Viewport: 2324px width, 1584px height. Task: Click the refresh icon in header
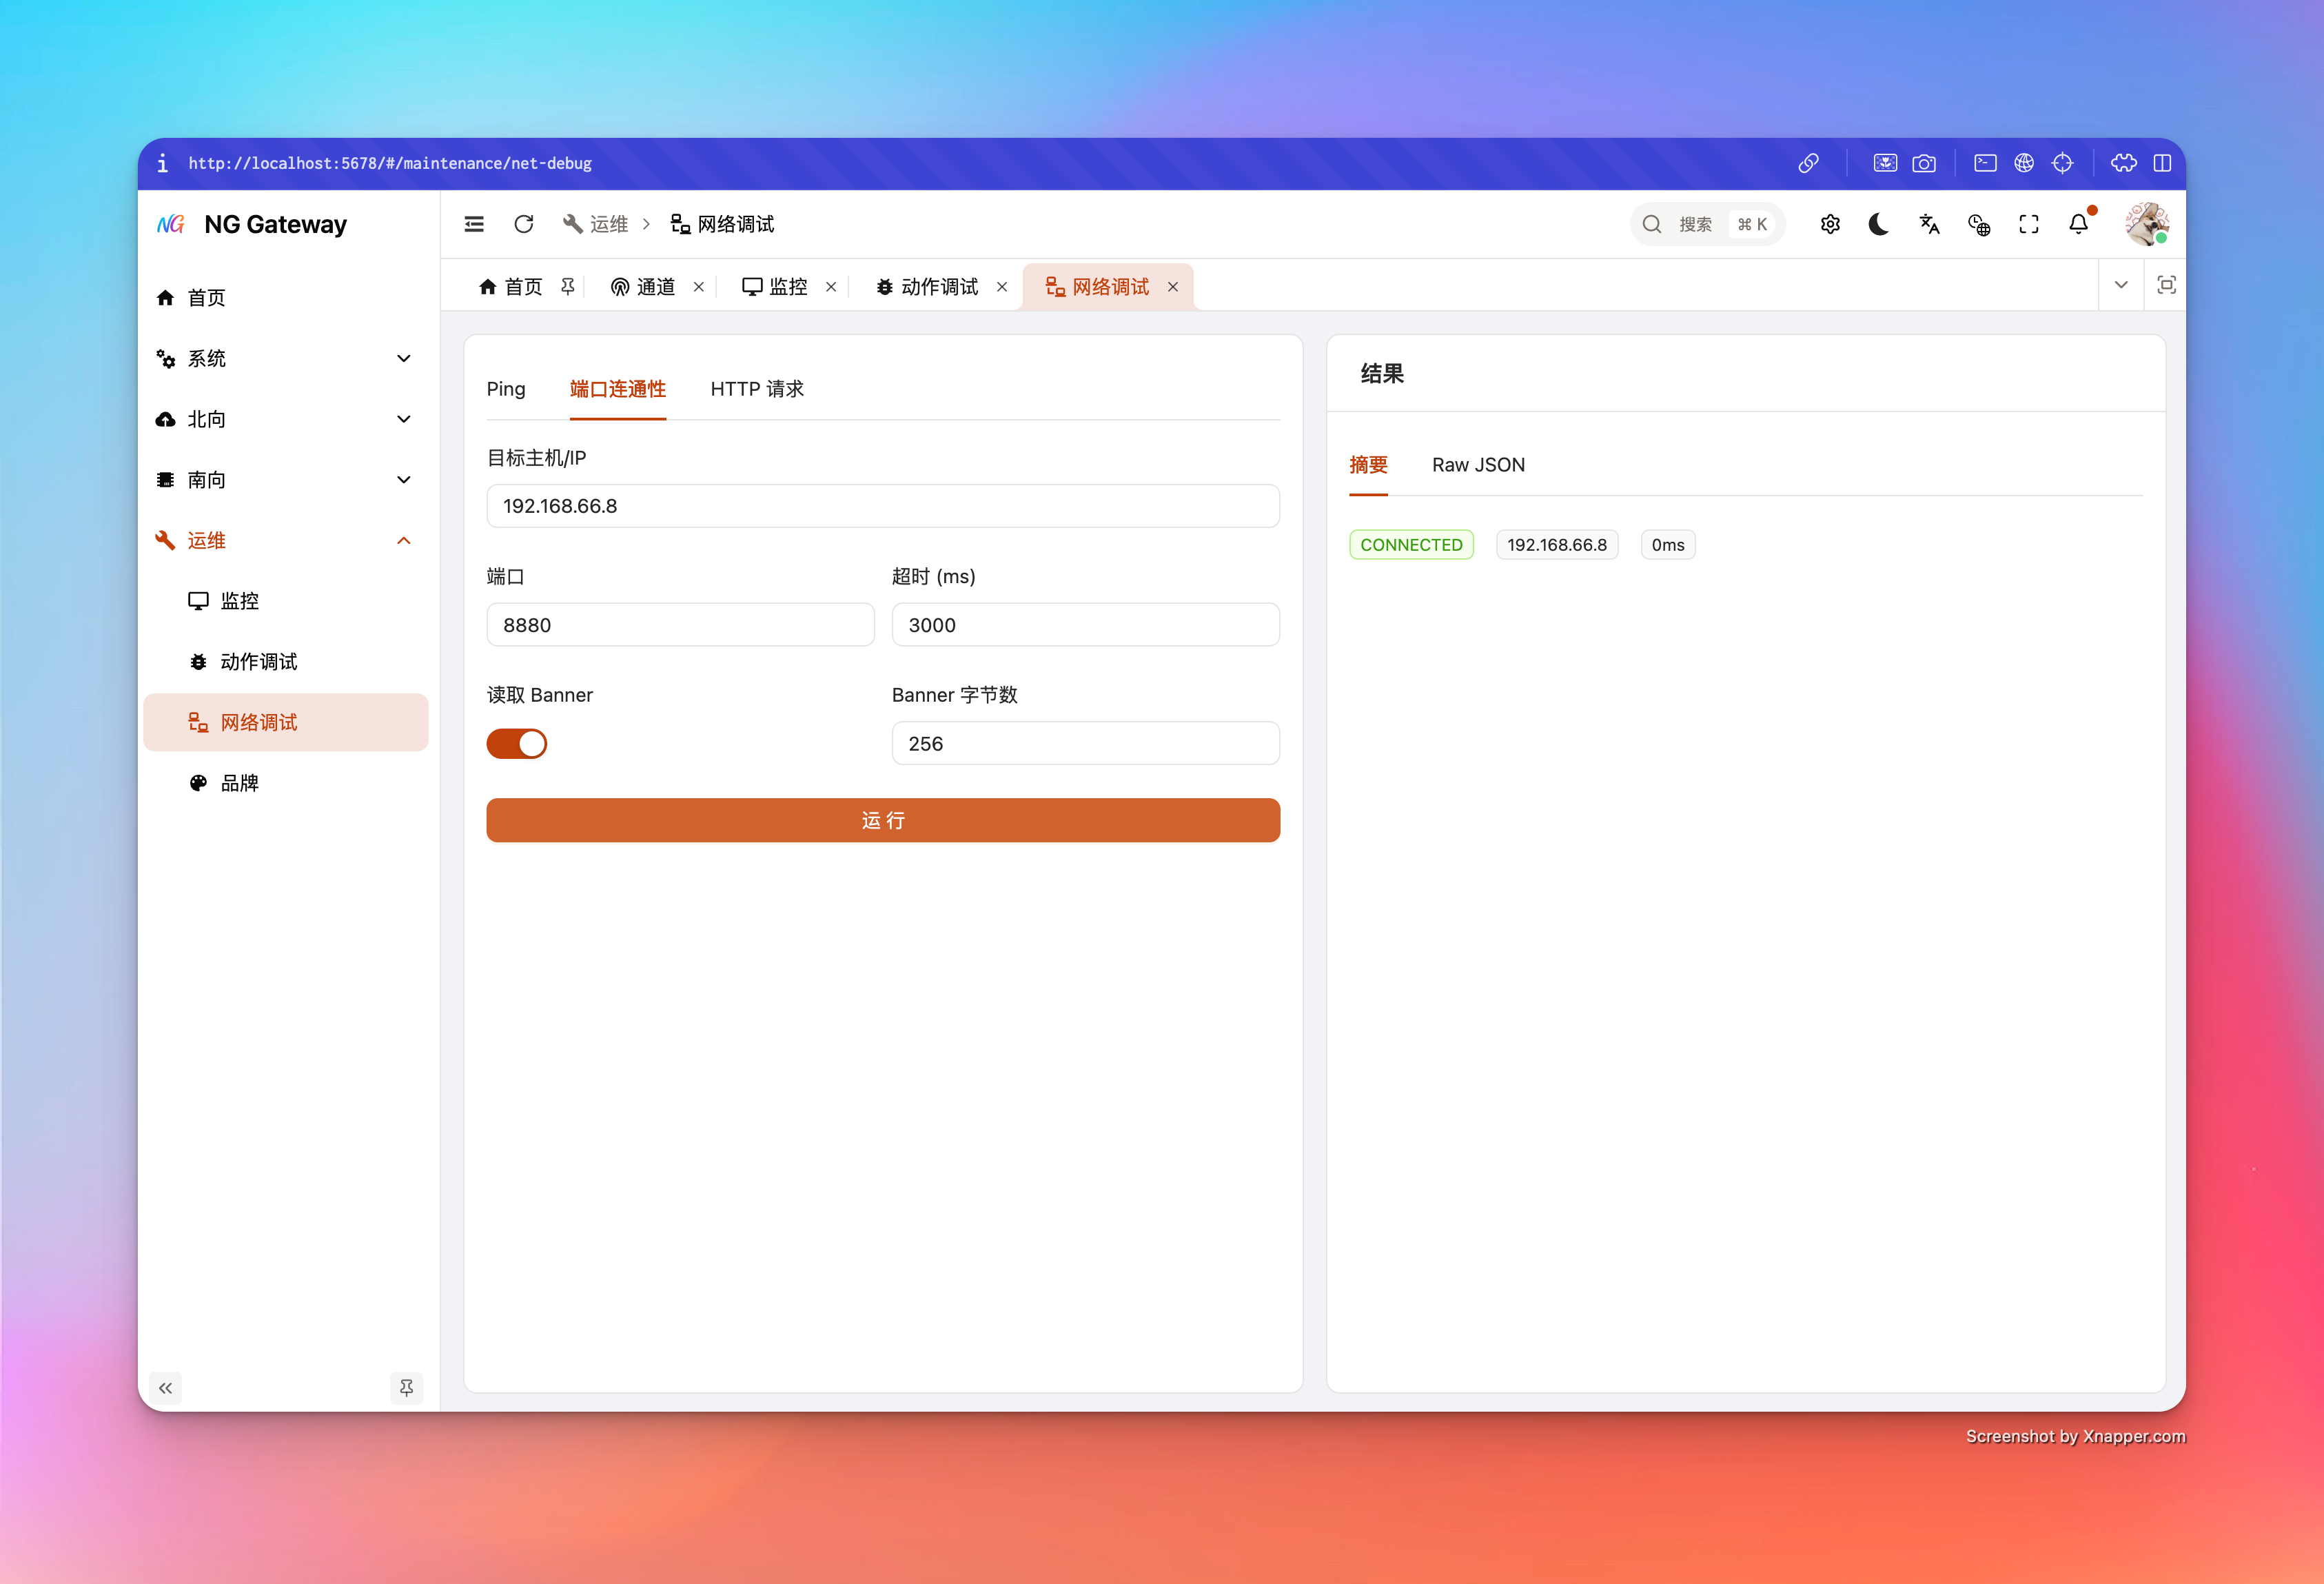[523, 224]
